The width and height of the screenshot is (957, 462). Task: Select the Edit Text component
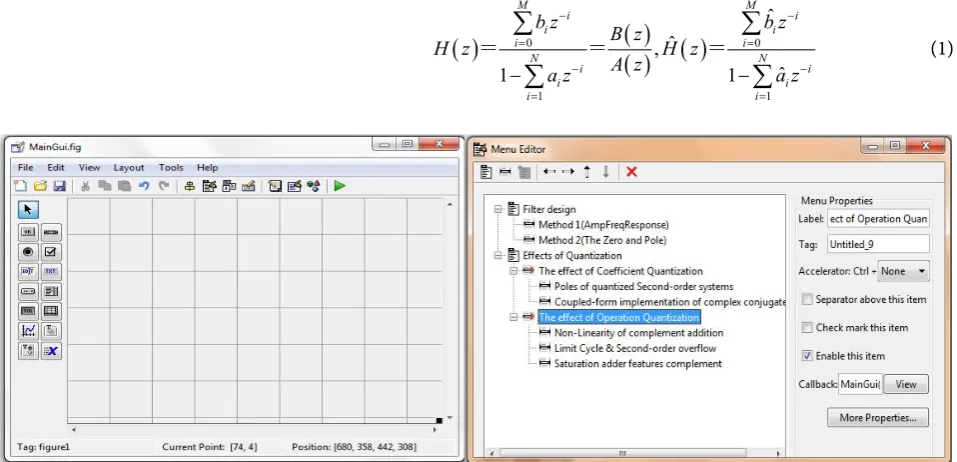[29, 272]
